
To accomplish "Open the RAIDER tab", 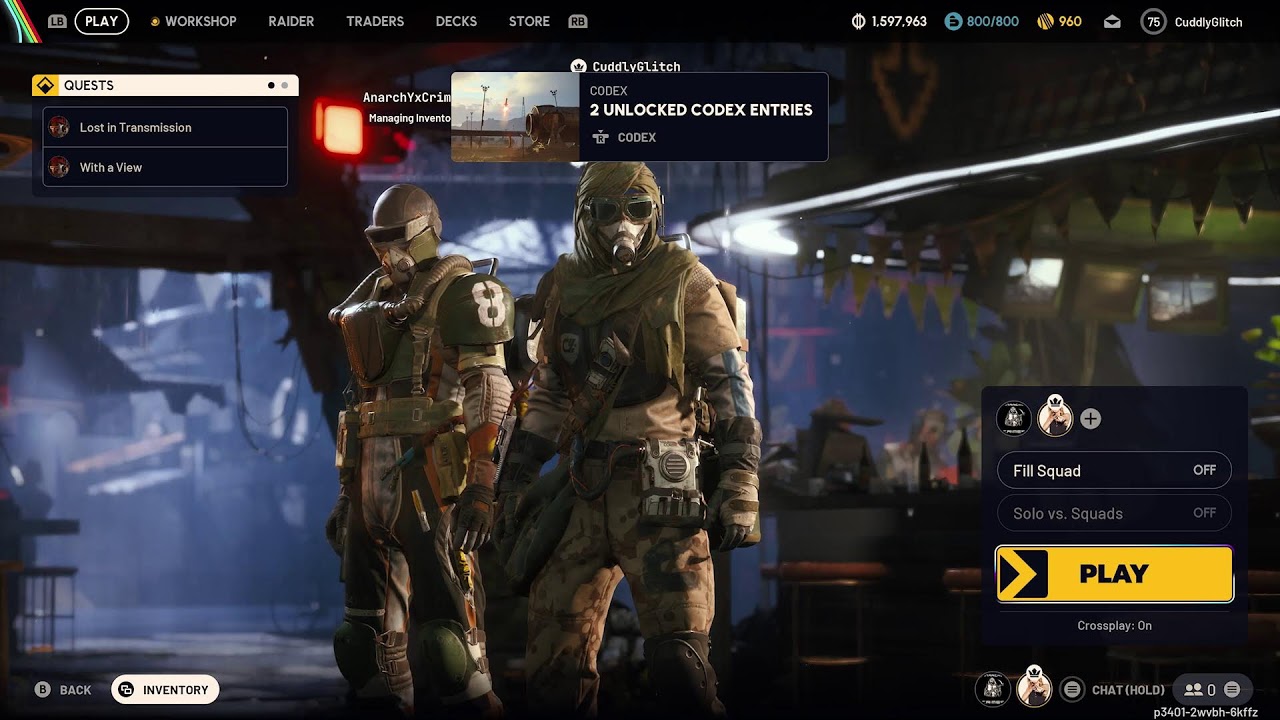I will click(291, 21).
